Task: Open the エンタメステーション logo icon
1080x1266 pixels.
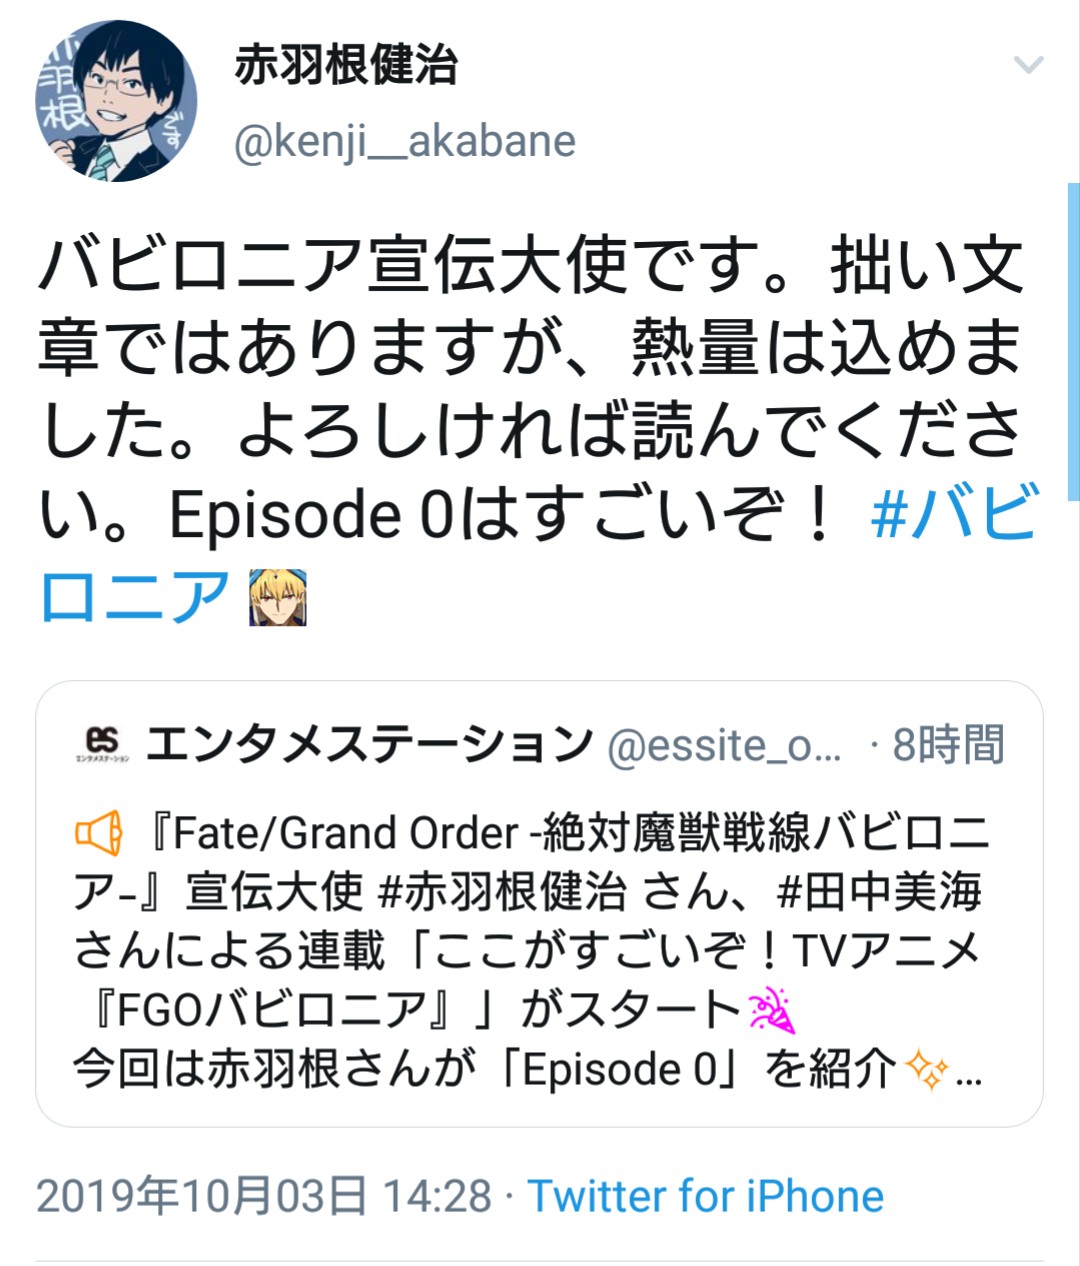Action: [102, 745]
